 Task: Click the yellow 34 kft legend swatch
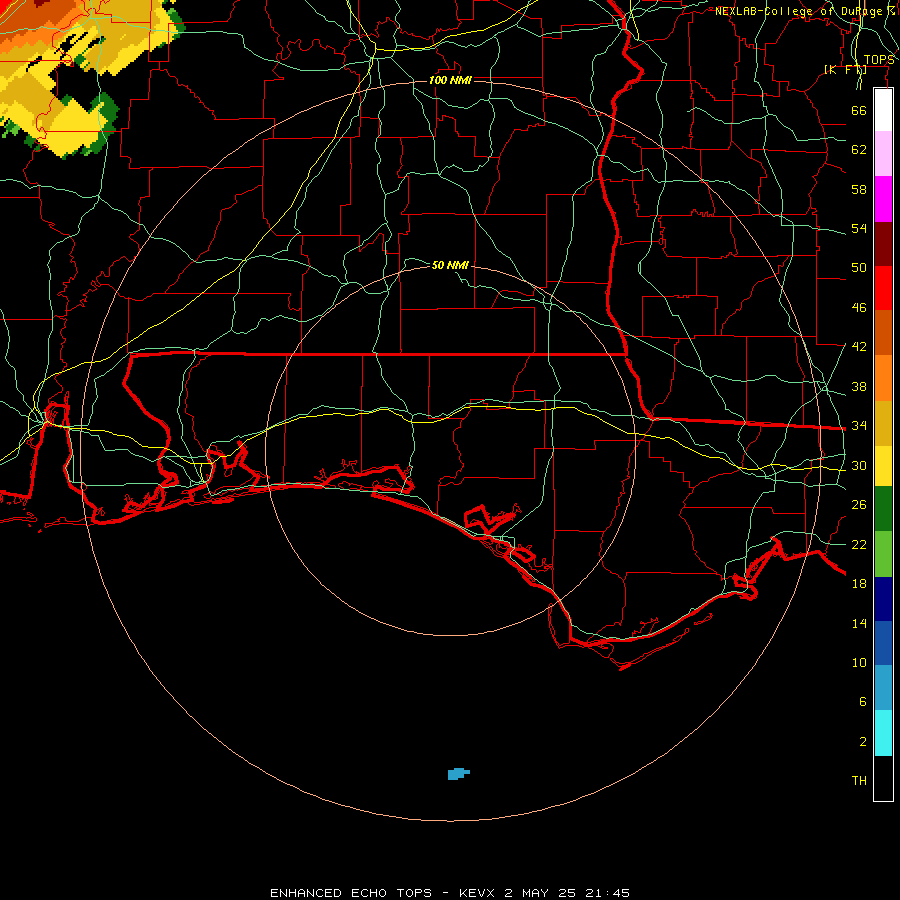pos(883,466)
